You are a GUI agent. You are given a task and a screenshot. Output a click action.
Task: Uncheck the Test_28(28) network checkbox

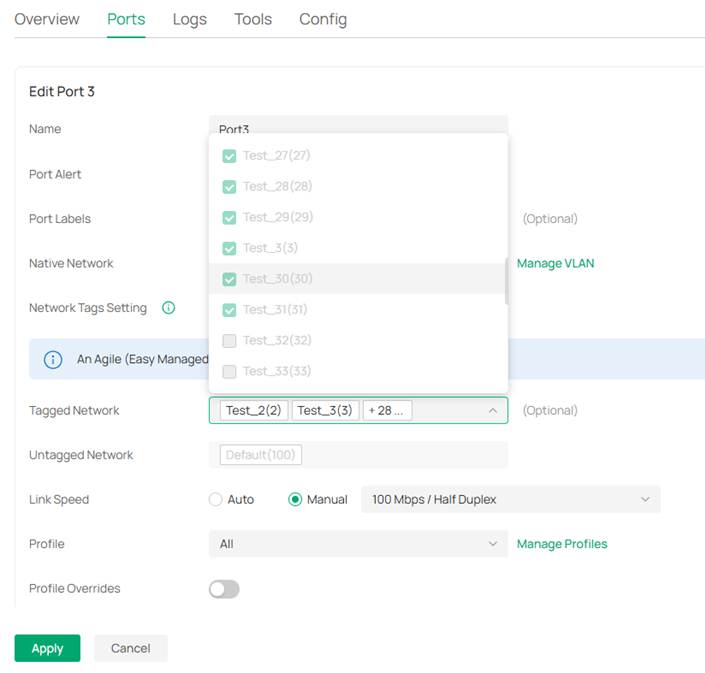pyautogui.click(x=229, y=187)
